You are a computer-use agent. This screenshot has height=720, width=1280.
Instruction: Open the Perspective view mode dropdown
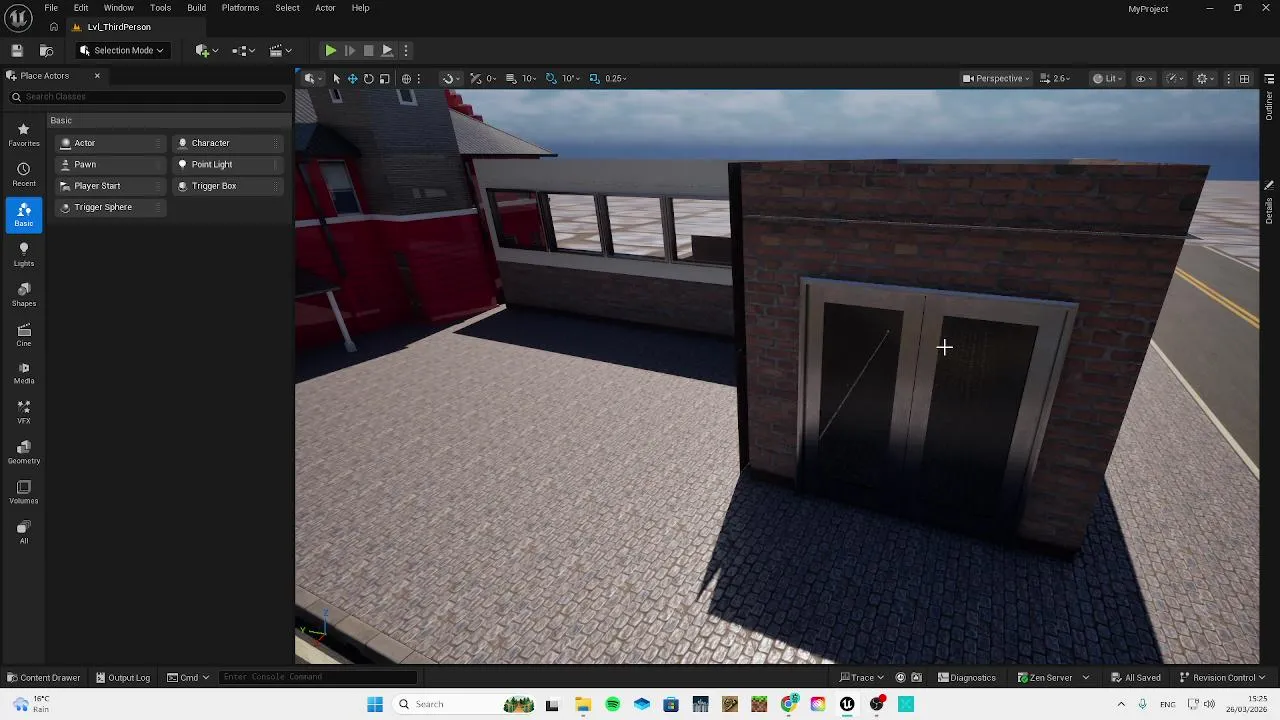[996, 78]
